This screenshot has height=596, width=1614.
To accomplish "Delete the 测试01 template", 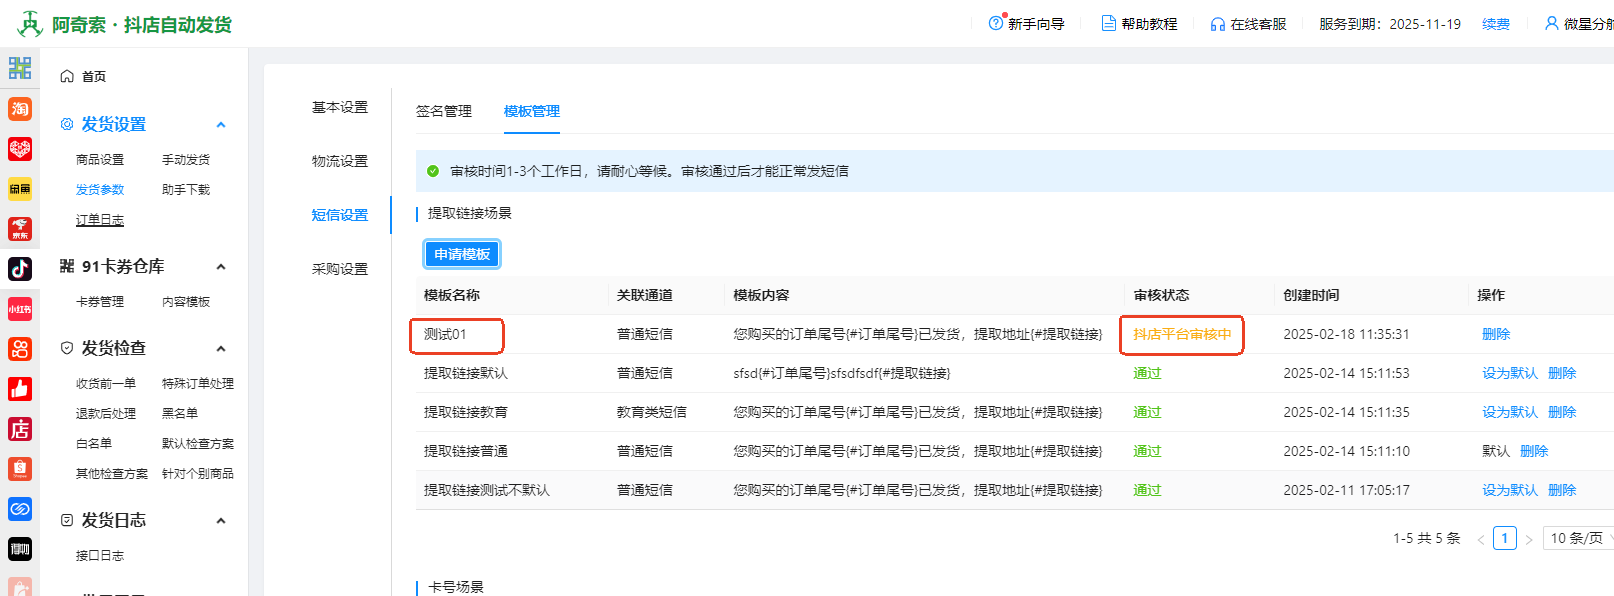I will tap(1496, 334).
